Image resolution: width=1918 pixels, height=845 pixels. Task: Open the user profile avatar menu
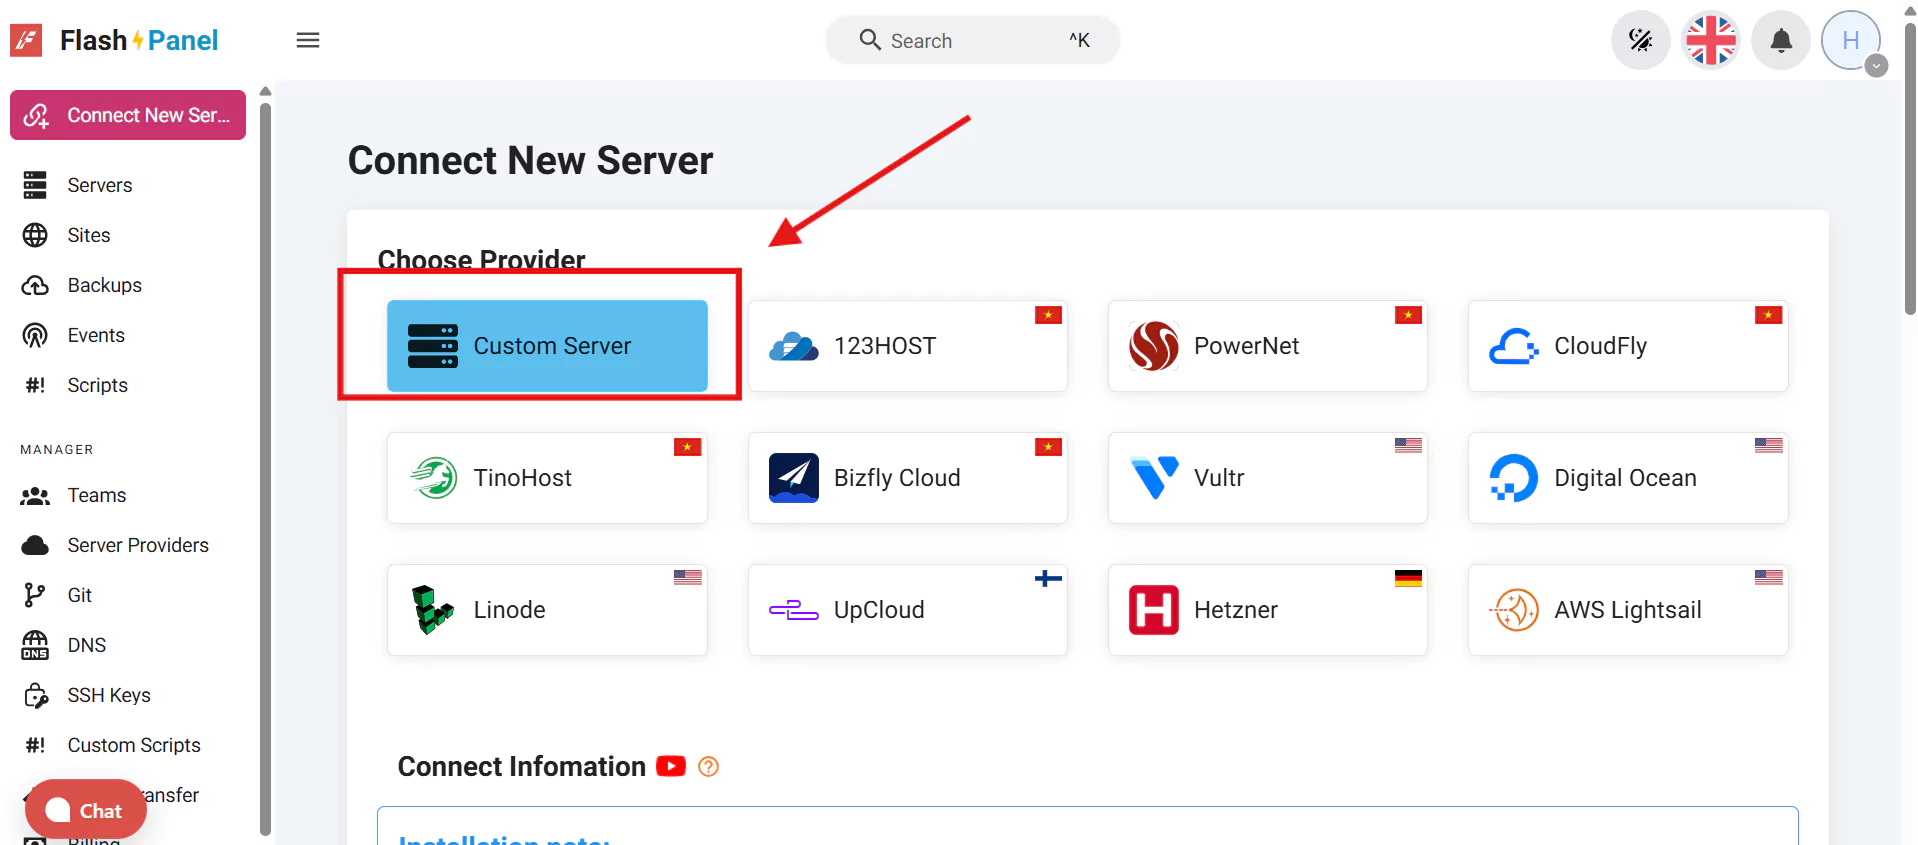point(1850,41)
